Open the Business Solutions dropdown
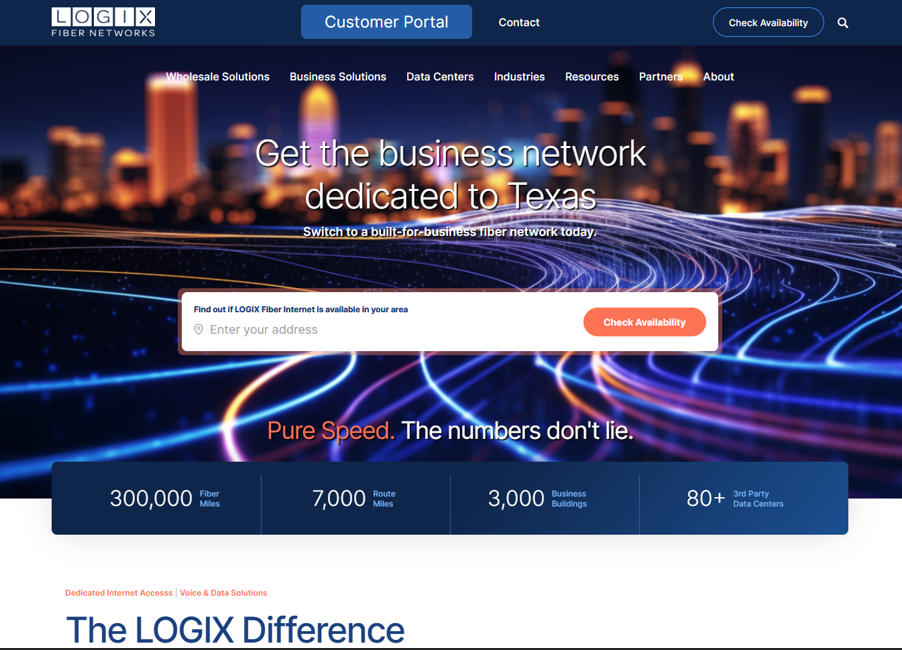 [337, 76]
